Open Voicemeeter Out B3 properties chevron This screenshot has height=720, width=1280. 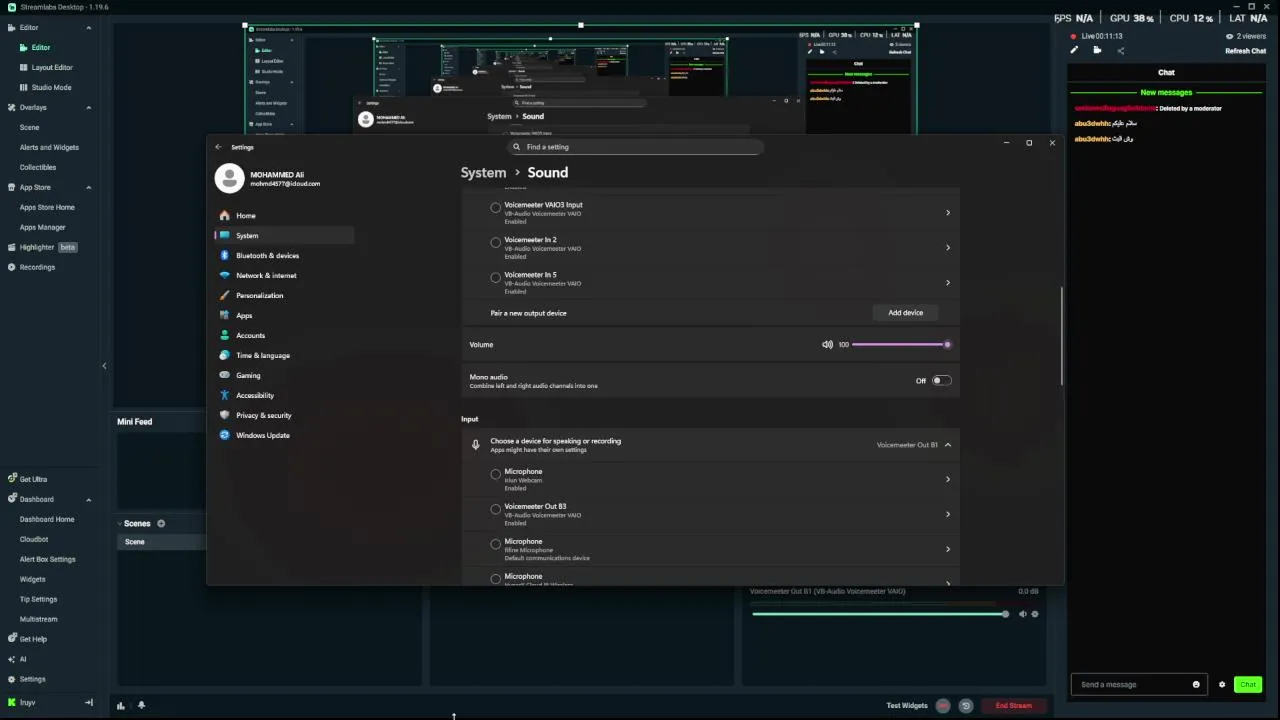coord(948,514)
